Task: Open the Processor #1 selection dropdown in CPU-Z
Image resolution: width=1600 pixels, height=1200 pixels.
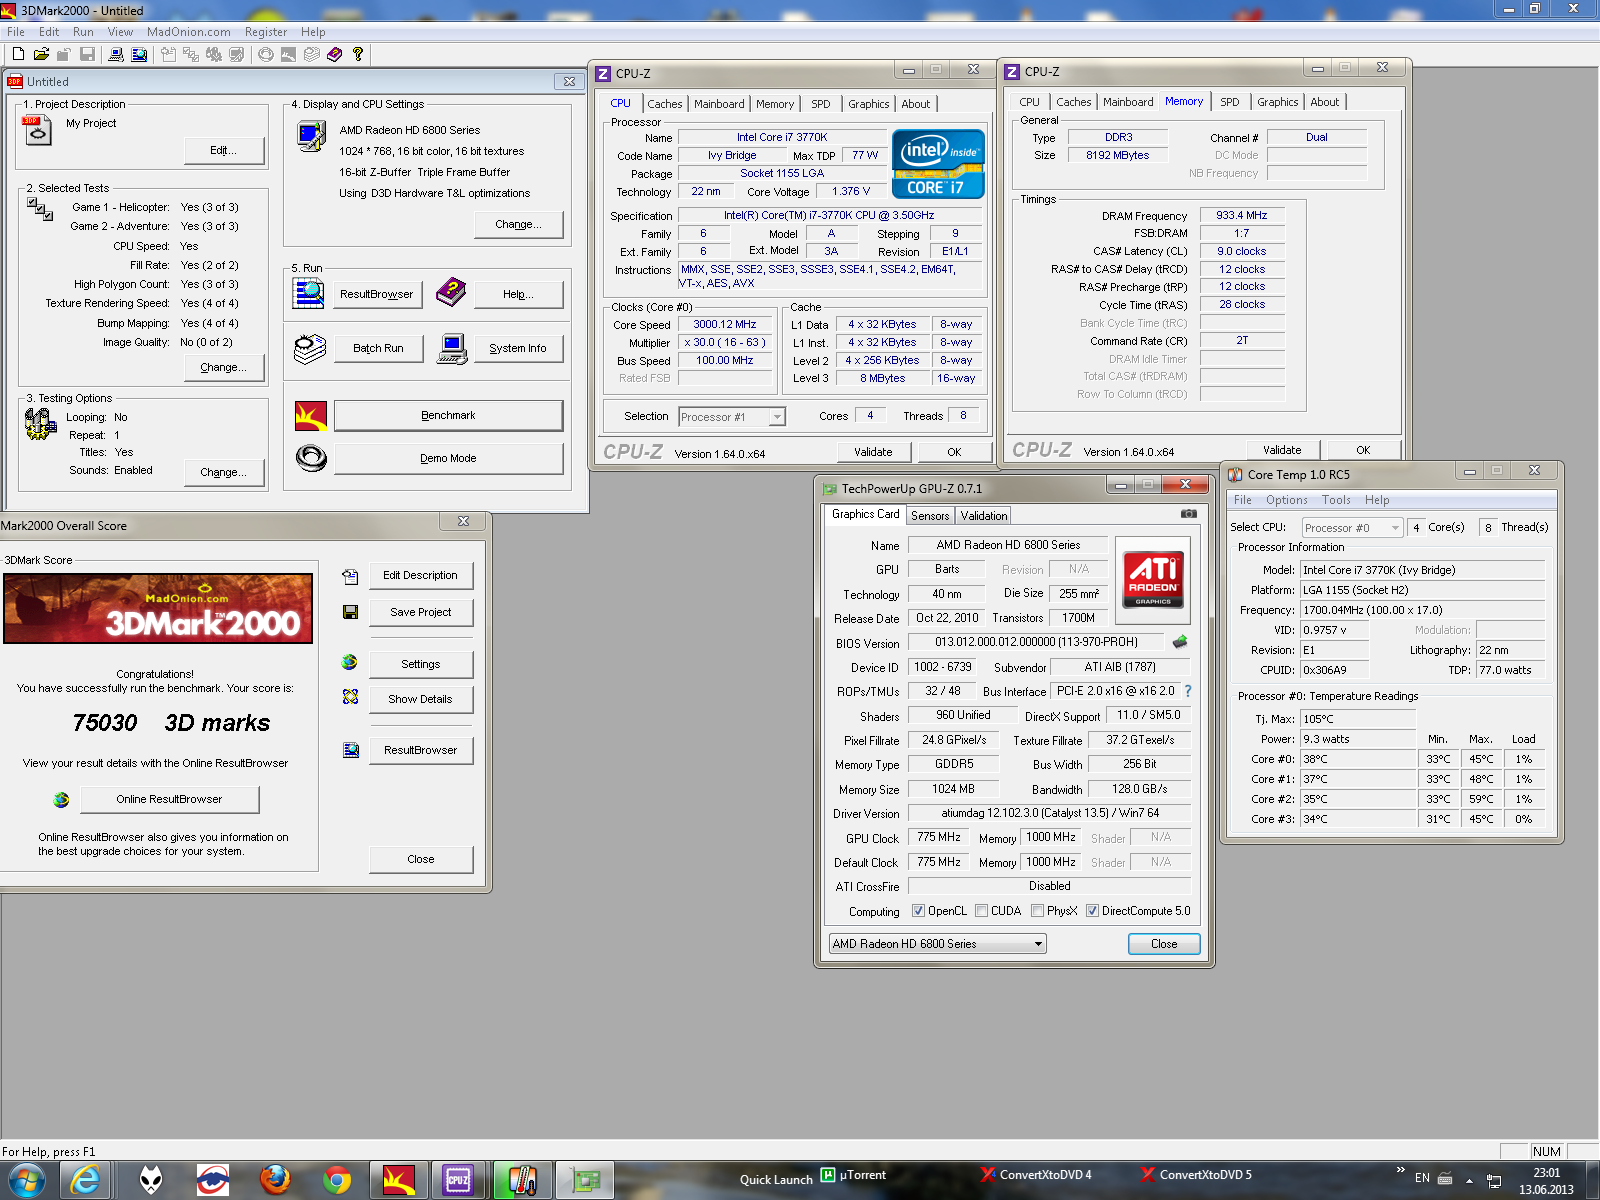Action: click(732, 417)
